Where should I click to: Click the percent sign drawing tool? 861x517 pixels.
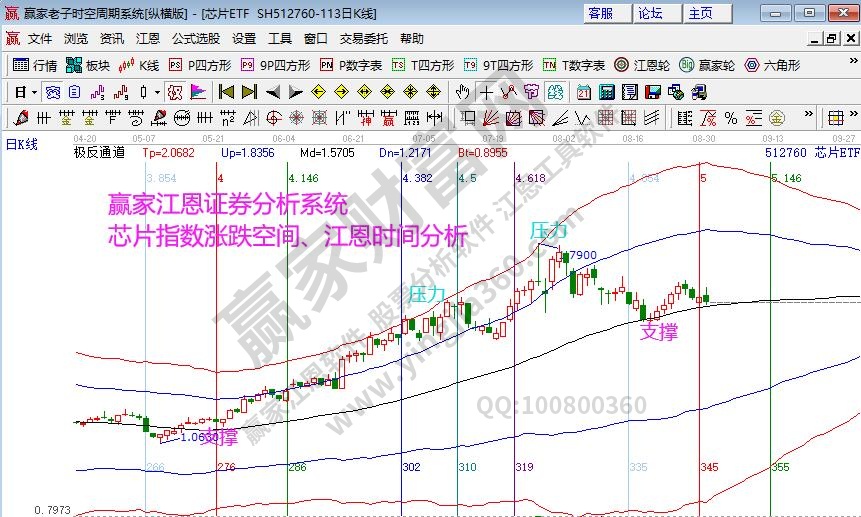tap(731, 117)
